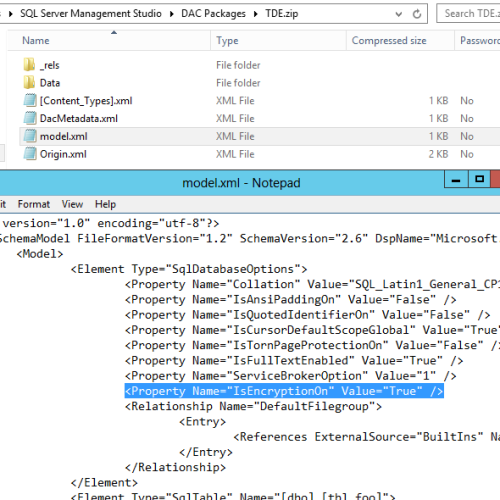Screen dimensions: 500x500
Task: Open the _rels folder icon
Action: coord(29,65)
